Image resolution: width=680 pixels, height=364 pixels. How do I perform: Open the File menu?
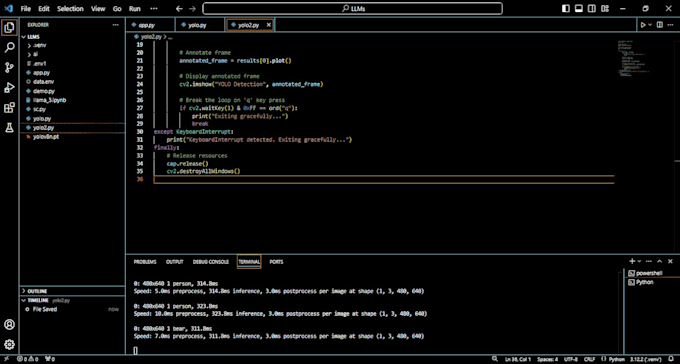click(x=26, y=9)
